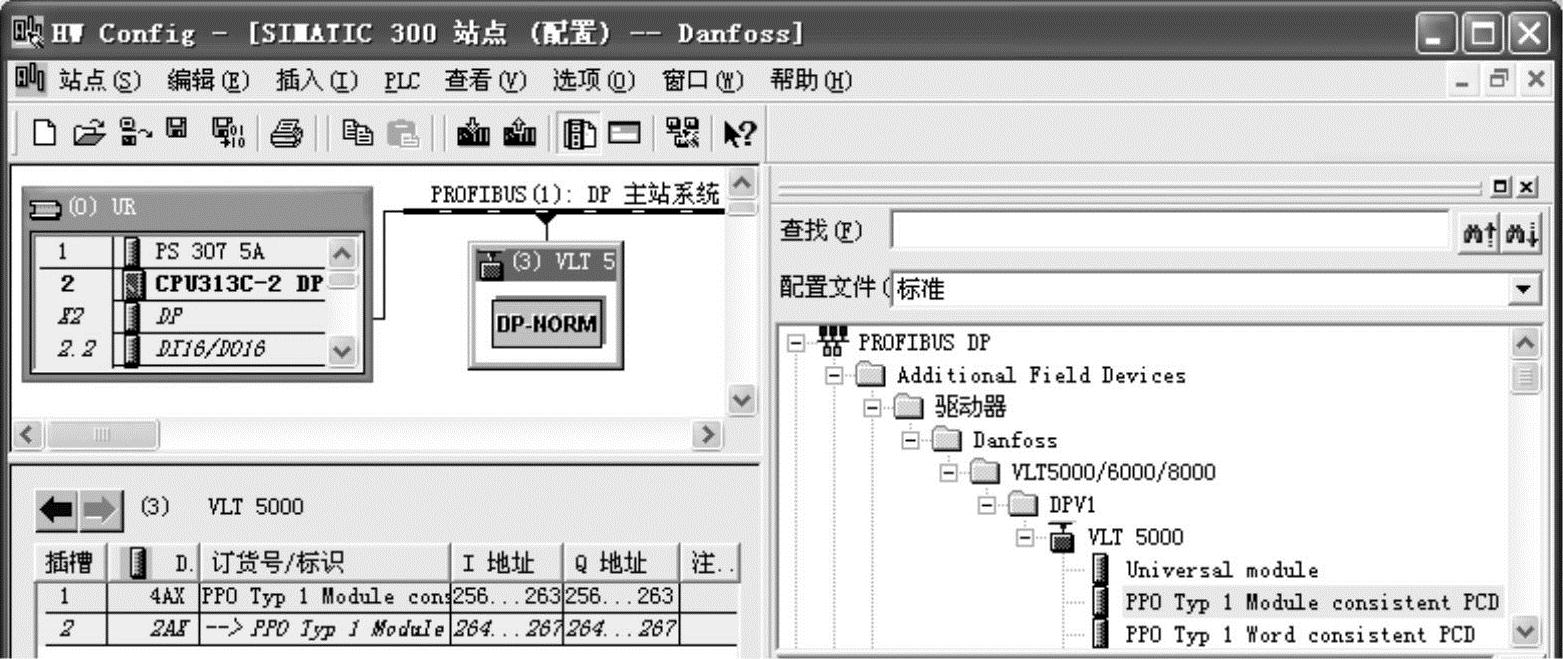Toggle the hardware Catalog view icon
The image size is (1563, 659).
[x=577, y=133]
